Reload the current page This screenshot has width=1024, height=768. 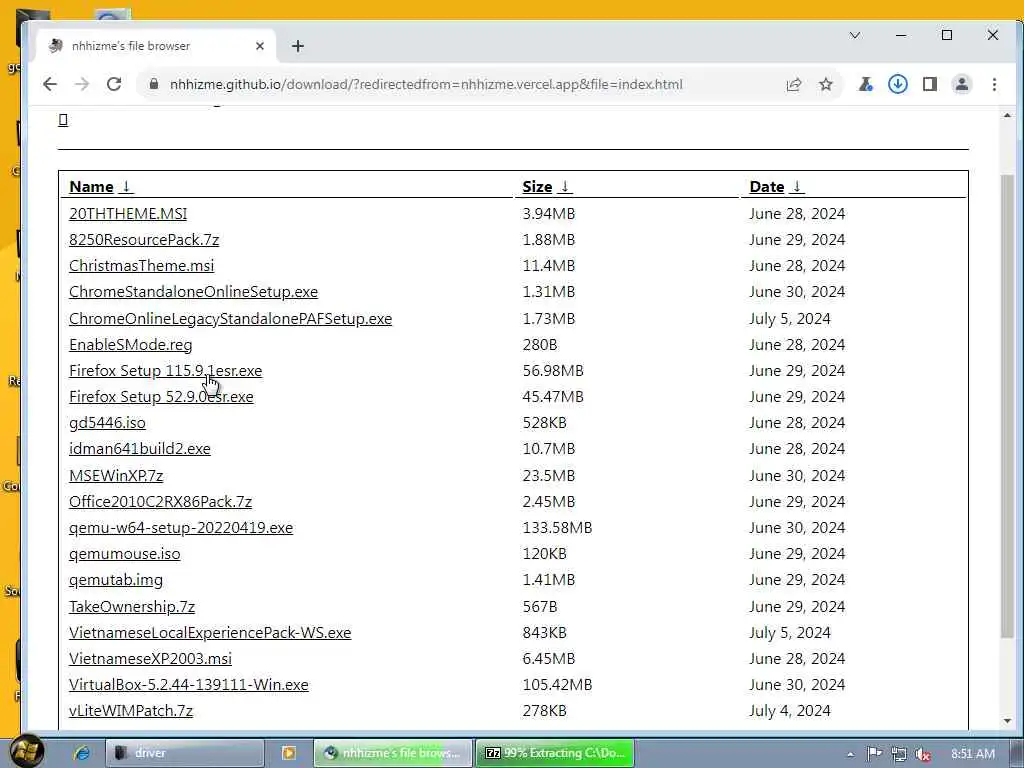coord(114,84)
